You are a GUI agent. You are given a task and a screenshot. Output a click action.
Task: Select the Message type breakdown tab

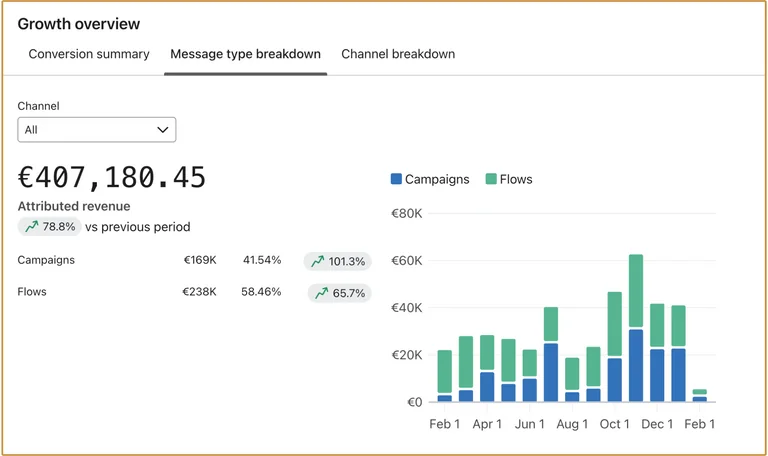(x=245, y=54)
